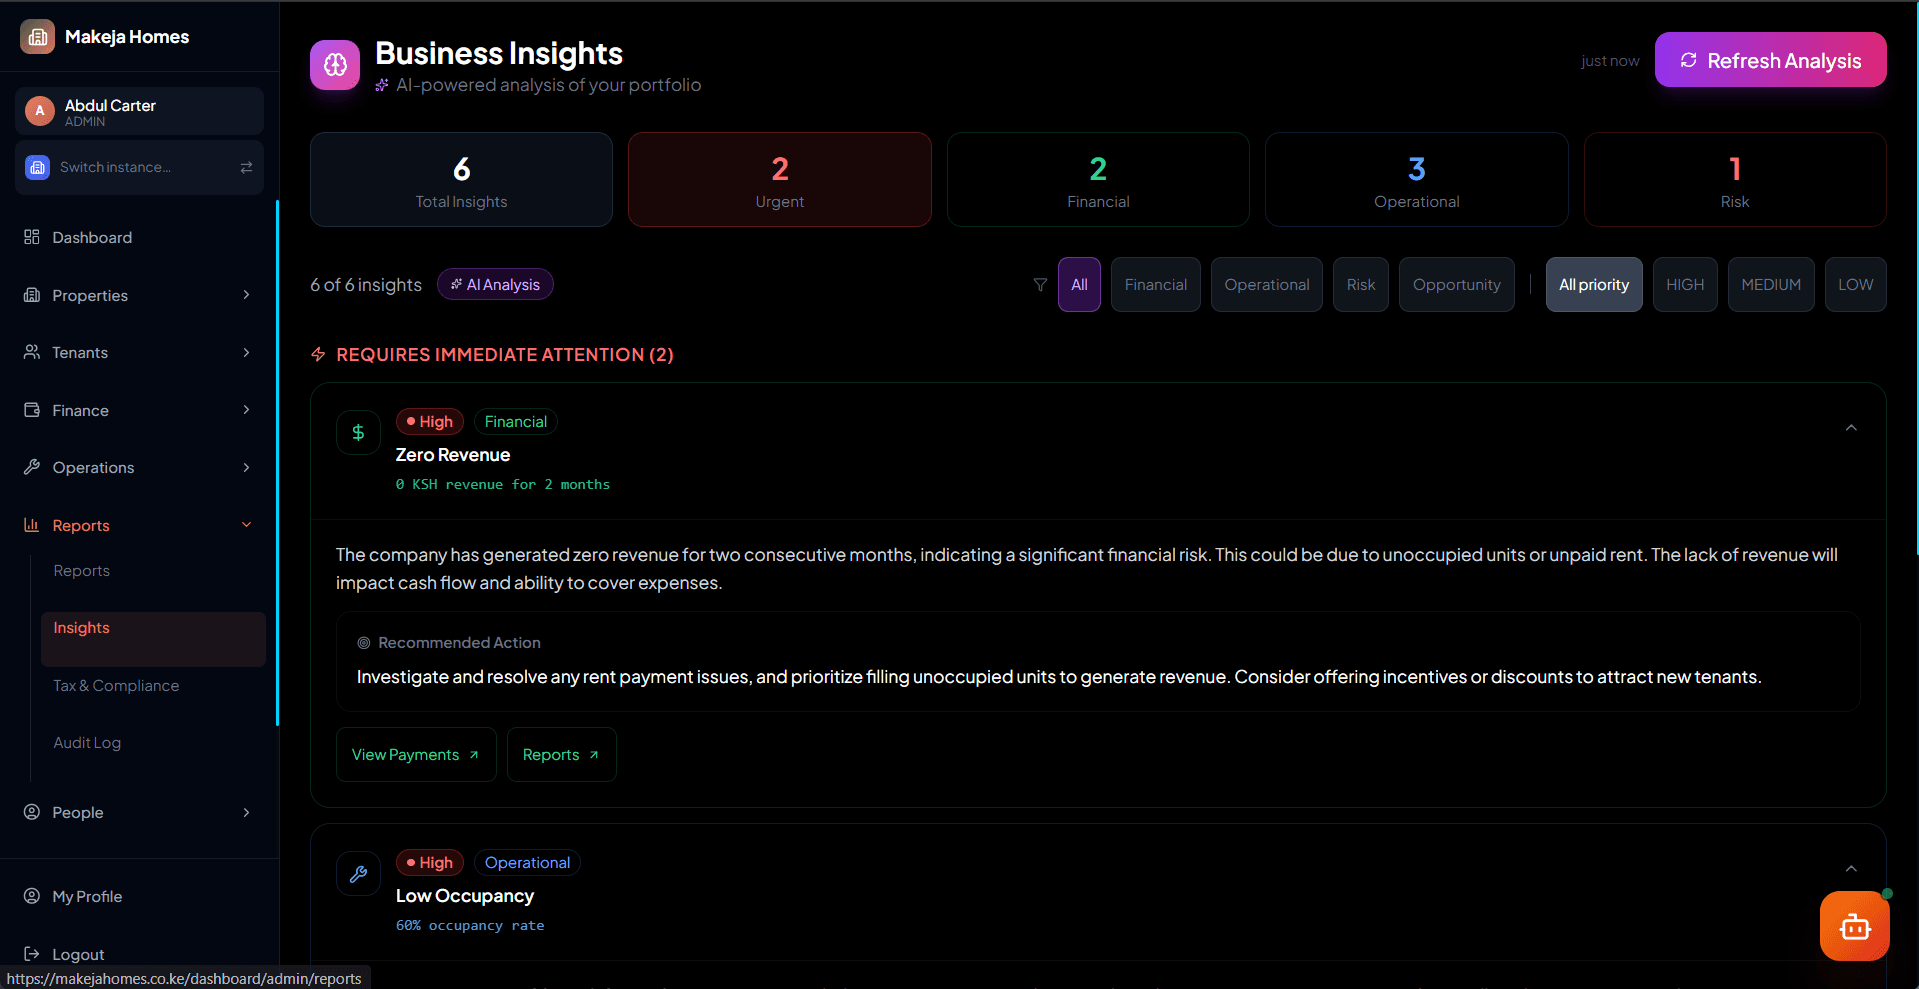Expand the Finance menu chevron
The width and height of the screenshot is (1919, 989).
coord(246,410)
